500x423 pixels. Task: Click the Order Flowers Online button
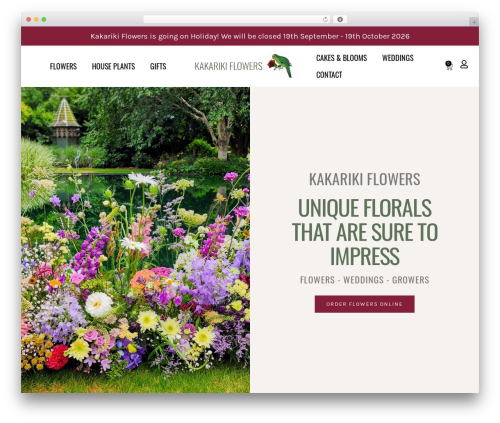364,304
